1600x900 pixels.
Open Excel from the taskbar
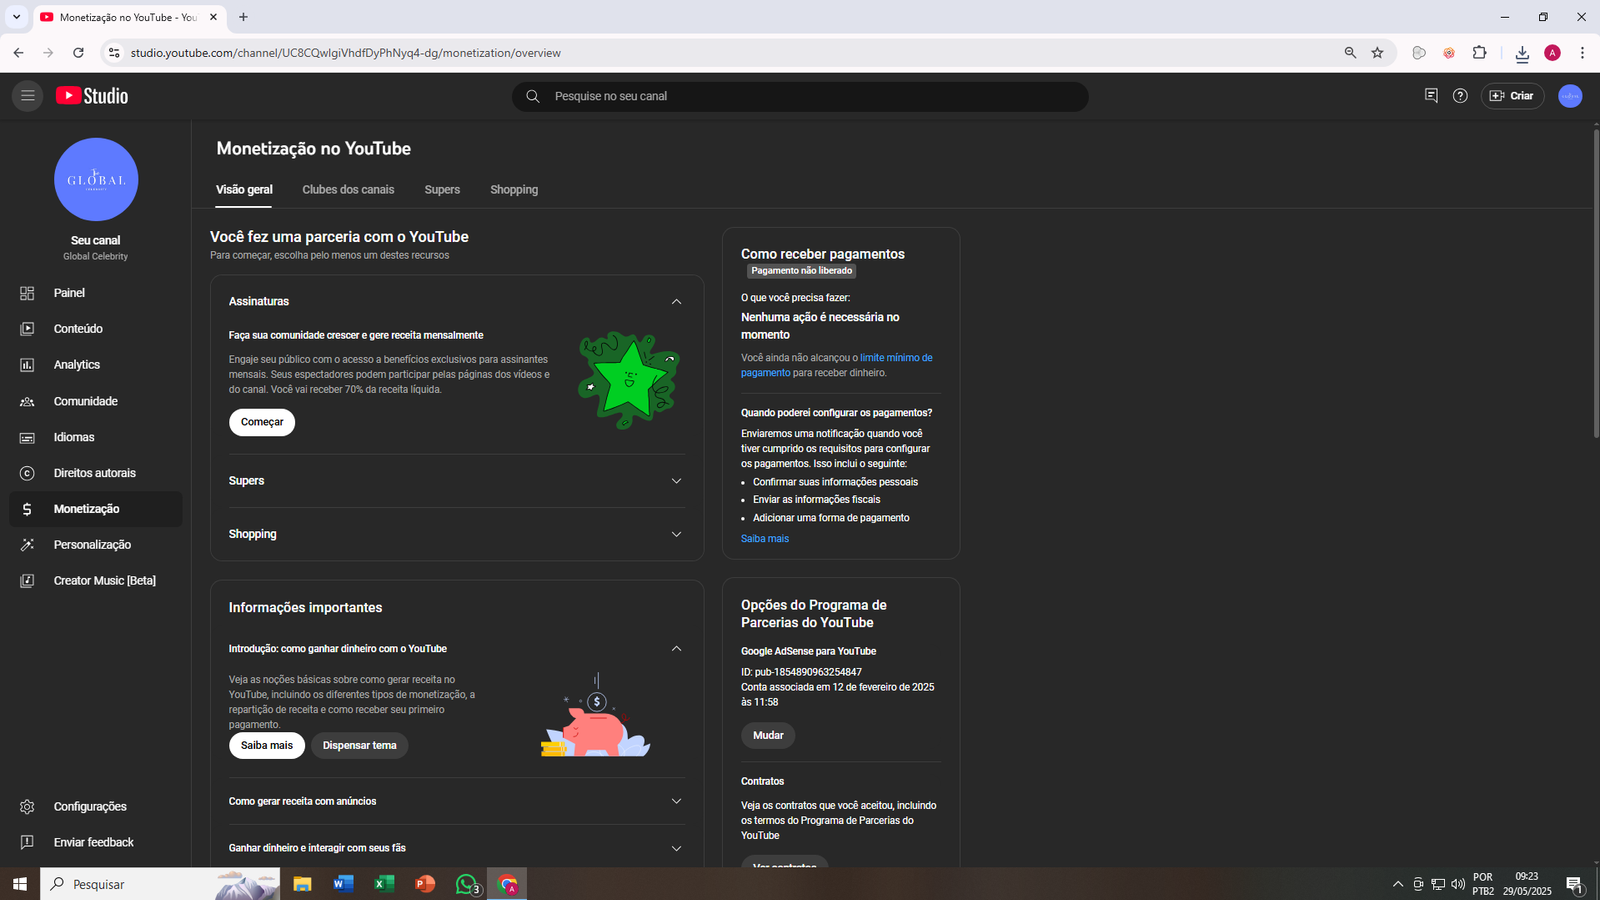(x=384, y=884)
